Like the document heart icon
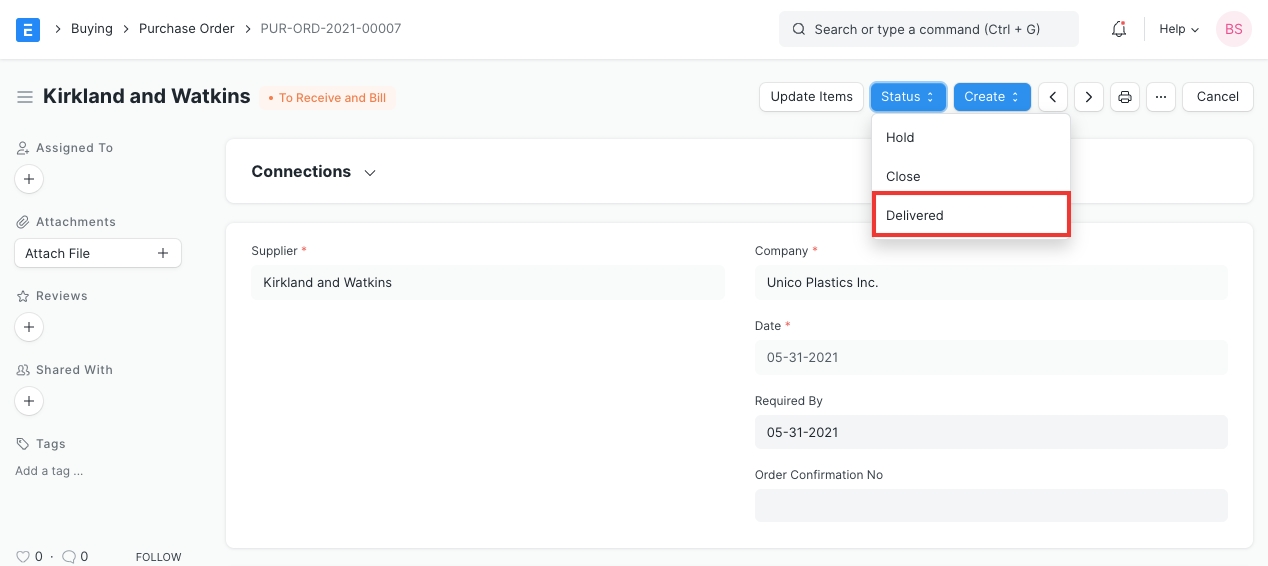Image resolution: width=1268 pixels, height=566 pixels. [x=23, y=557]
